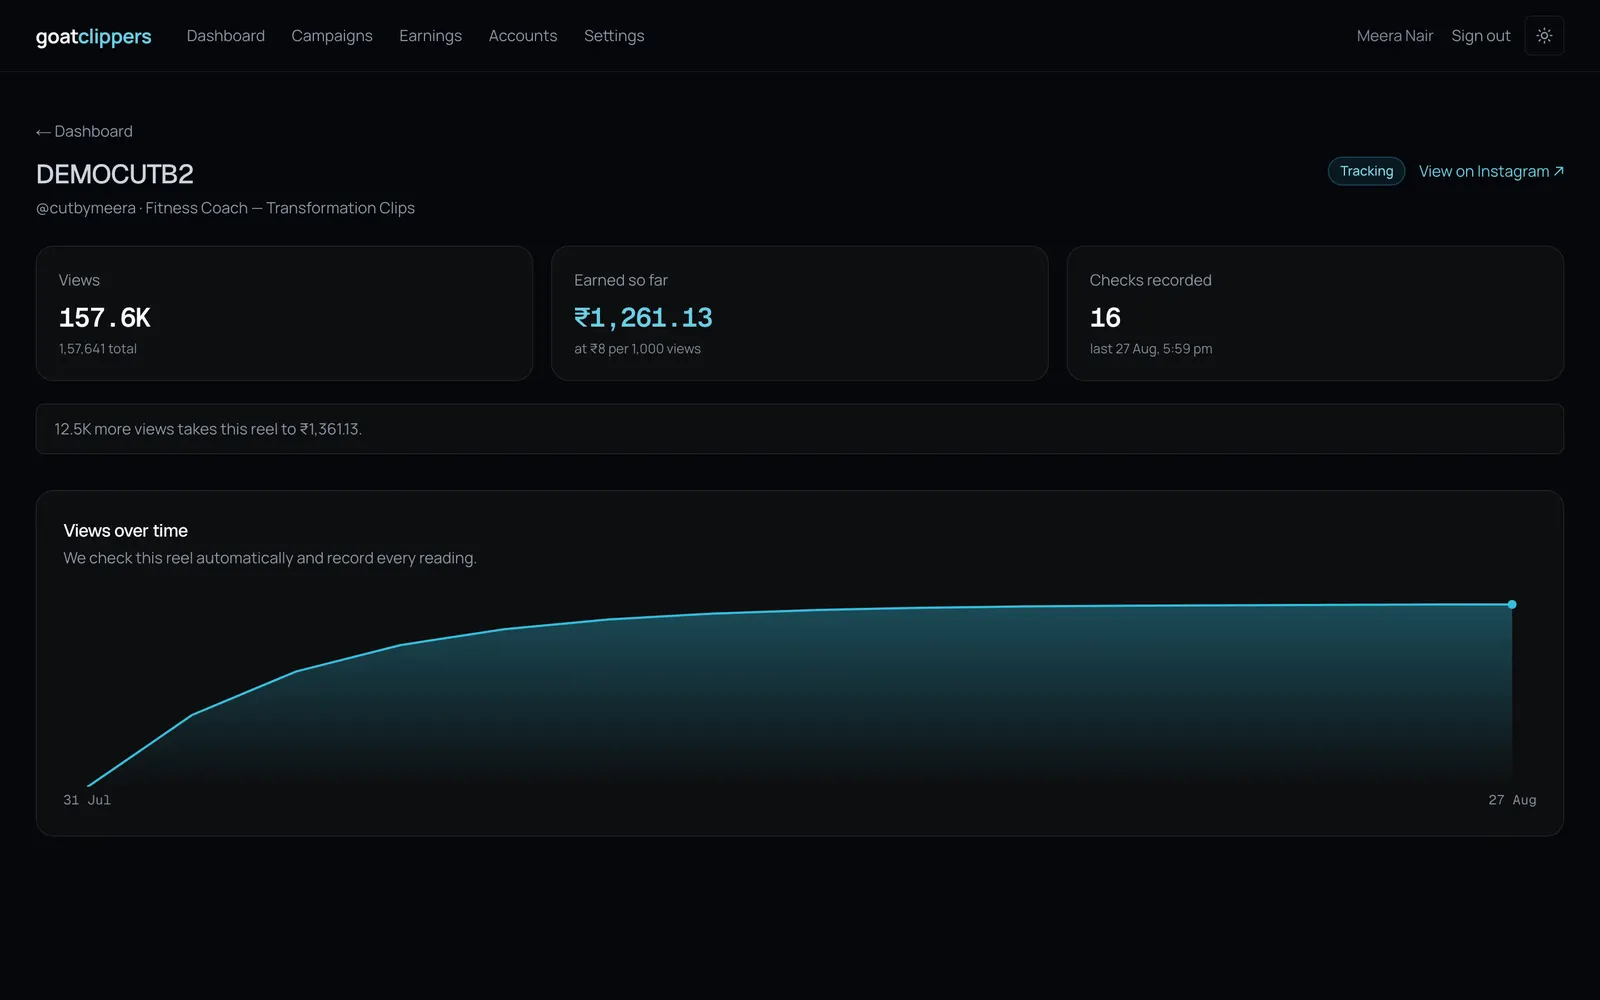Click the Checks recorded label
This screenshot has height=1000, width=1600.
click(x=1151, y=280)
